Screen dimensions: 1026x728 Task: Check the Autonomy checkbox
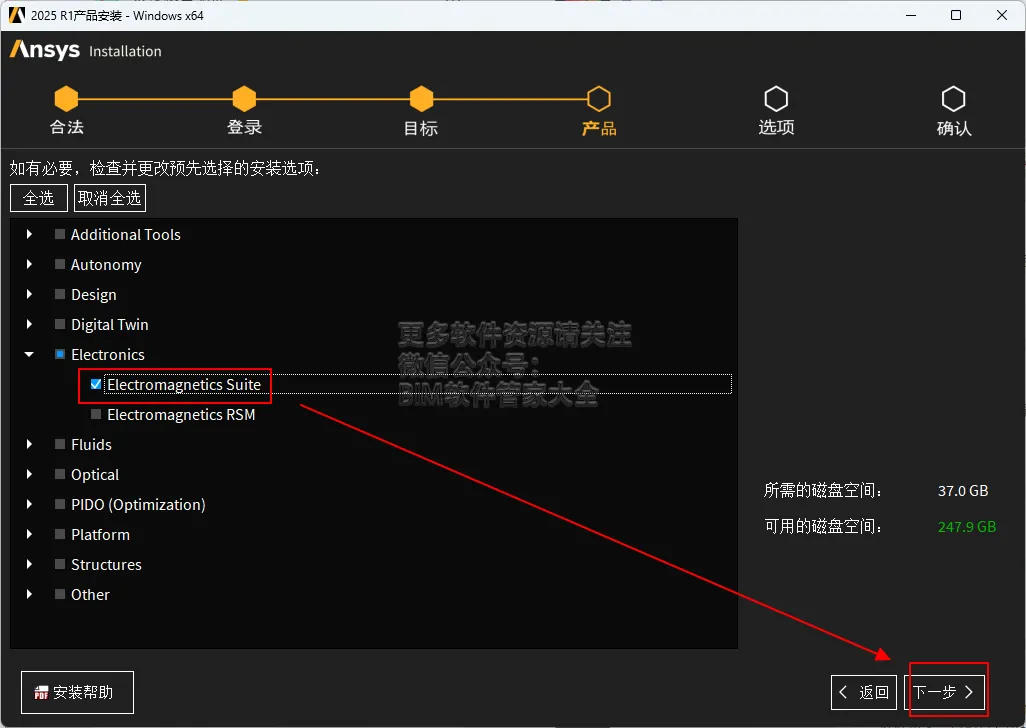click(60, 264)
